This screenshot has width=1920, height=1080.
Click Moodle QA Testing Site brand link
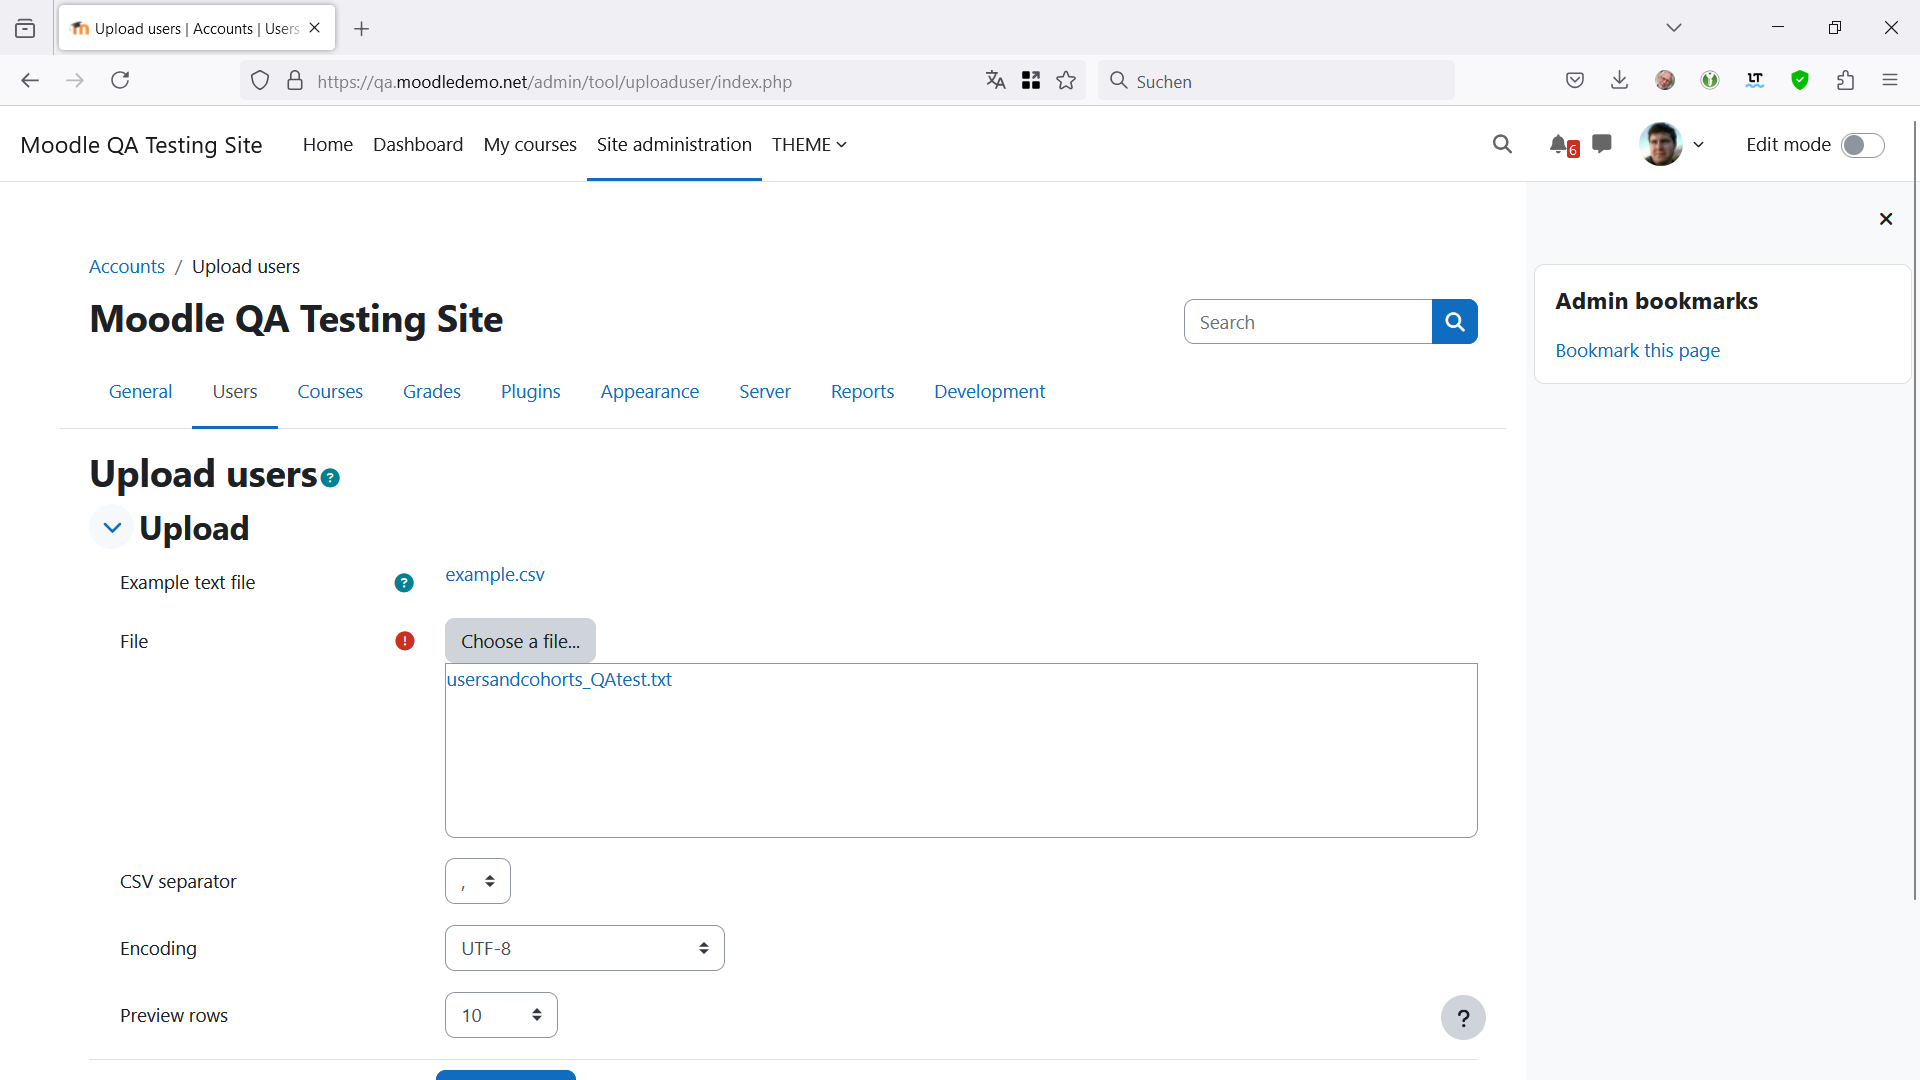coord(141,145)
